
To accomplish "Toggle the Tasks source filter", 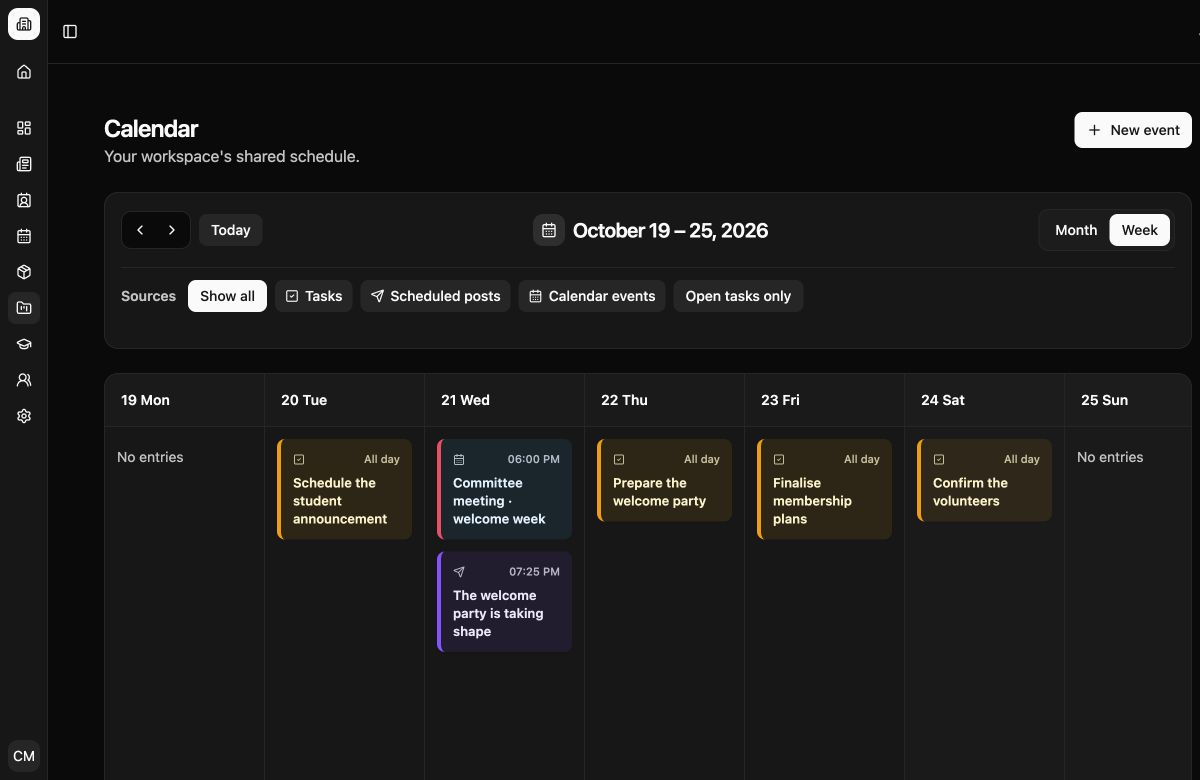I will click(x=314, y=296).
